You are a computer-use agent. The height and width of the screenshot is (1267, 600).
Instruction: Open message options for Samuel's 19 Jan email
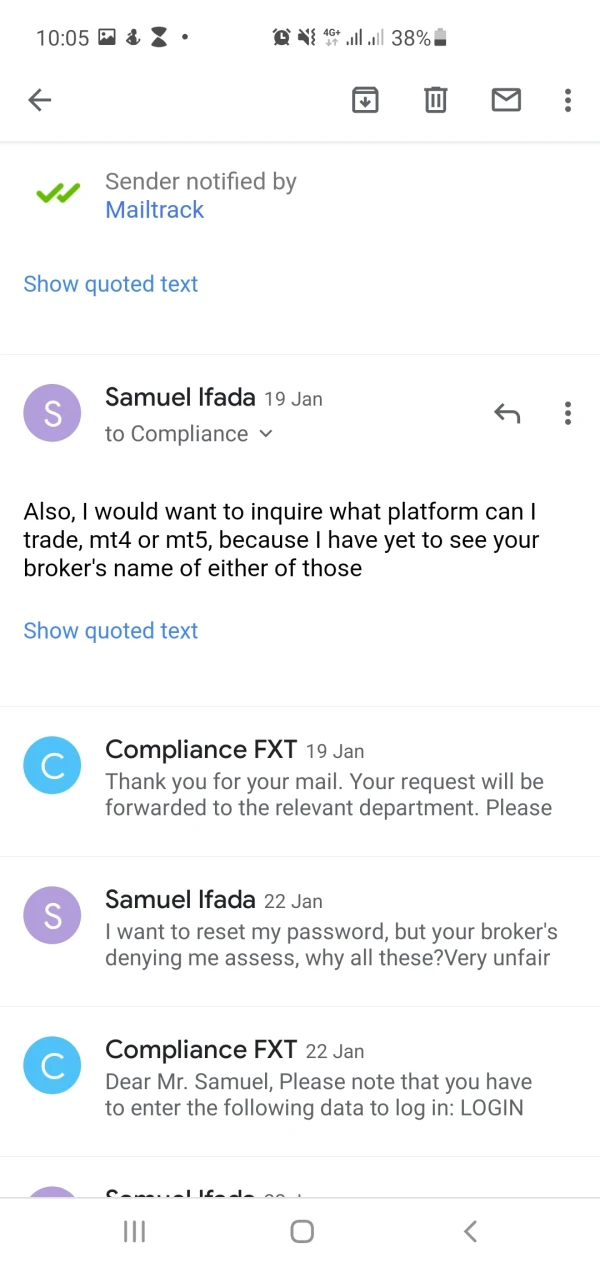[x=567, y=413]
